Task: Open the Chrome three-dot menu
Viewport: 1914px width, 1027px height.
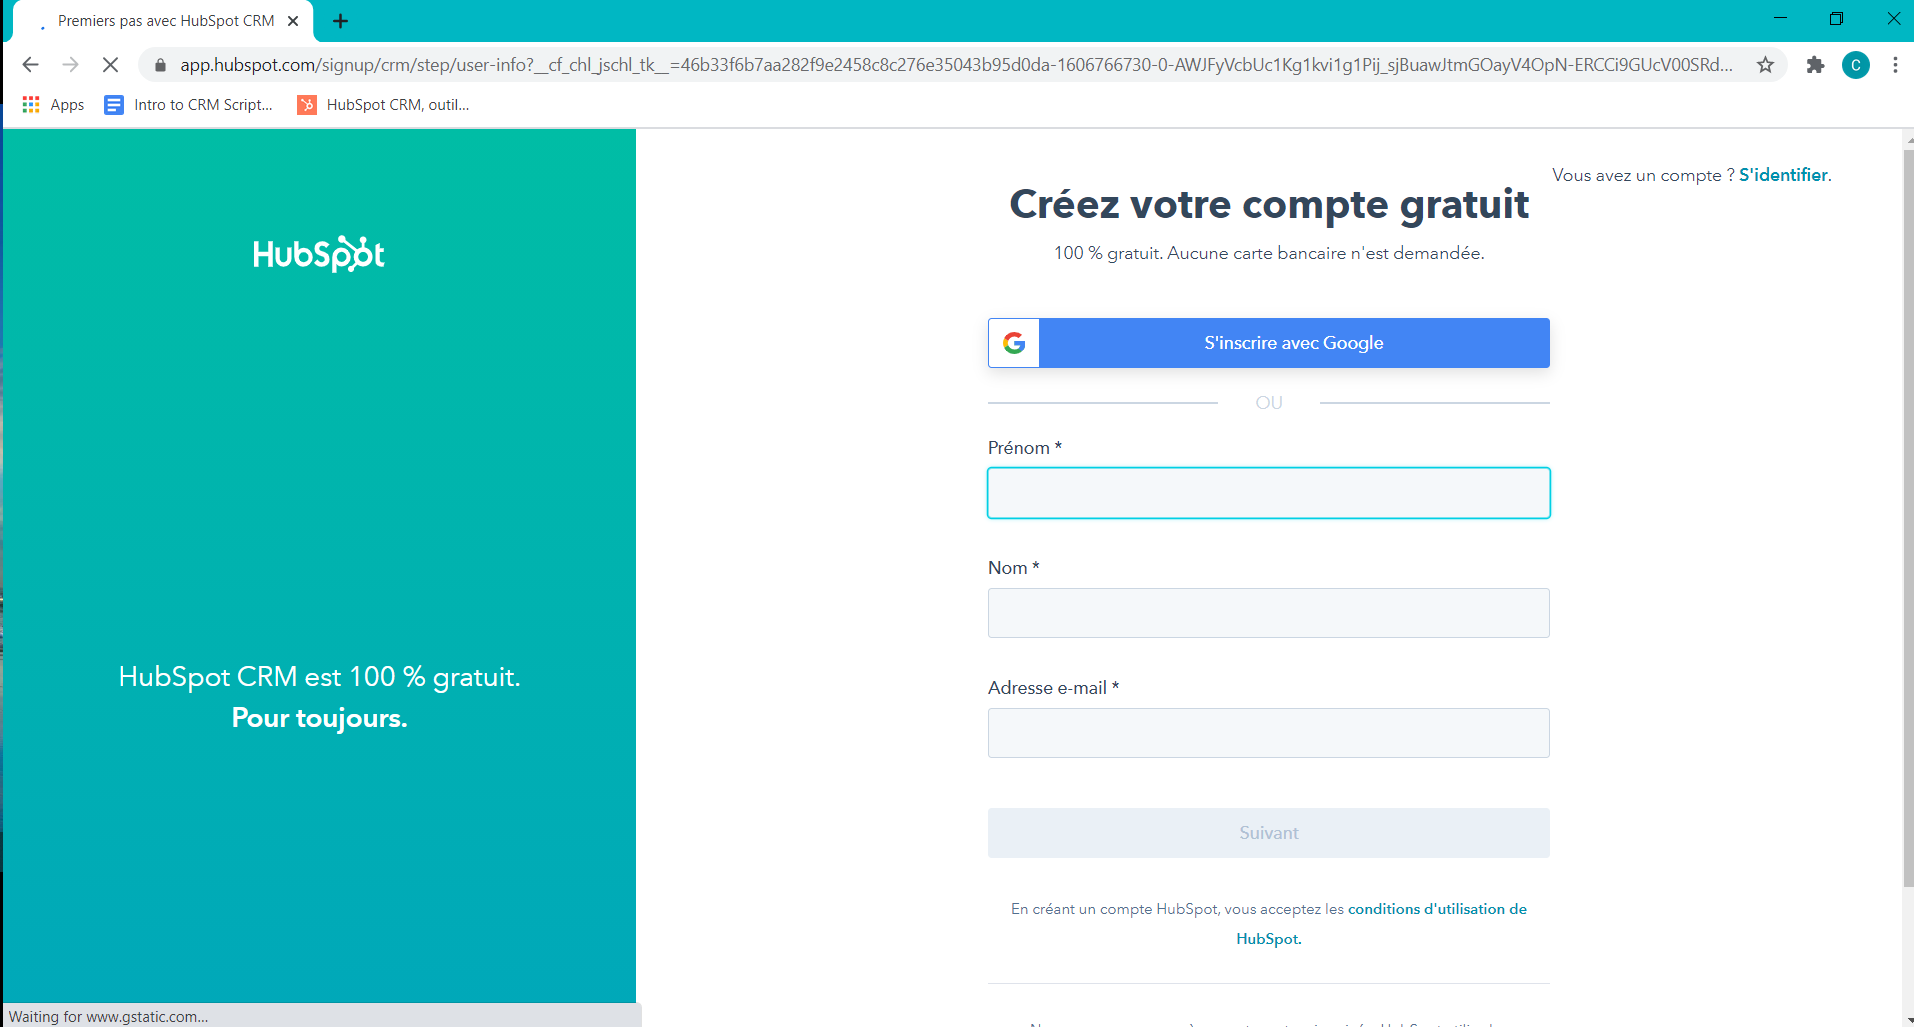Action: (1895, 65)
